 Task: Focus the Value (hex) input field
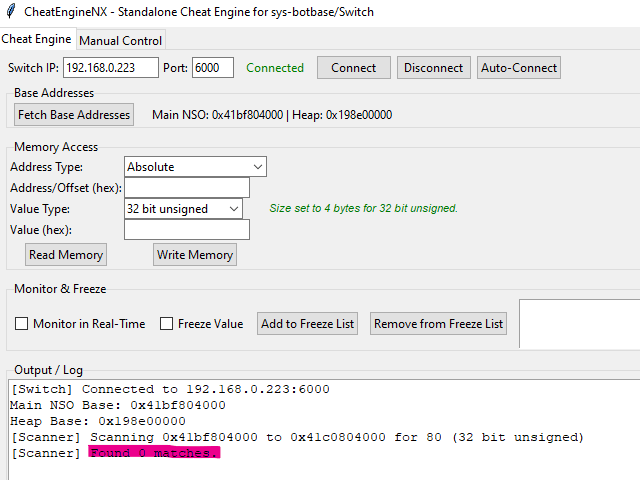[x=186, y=230]
